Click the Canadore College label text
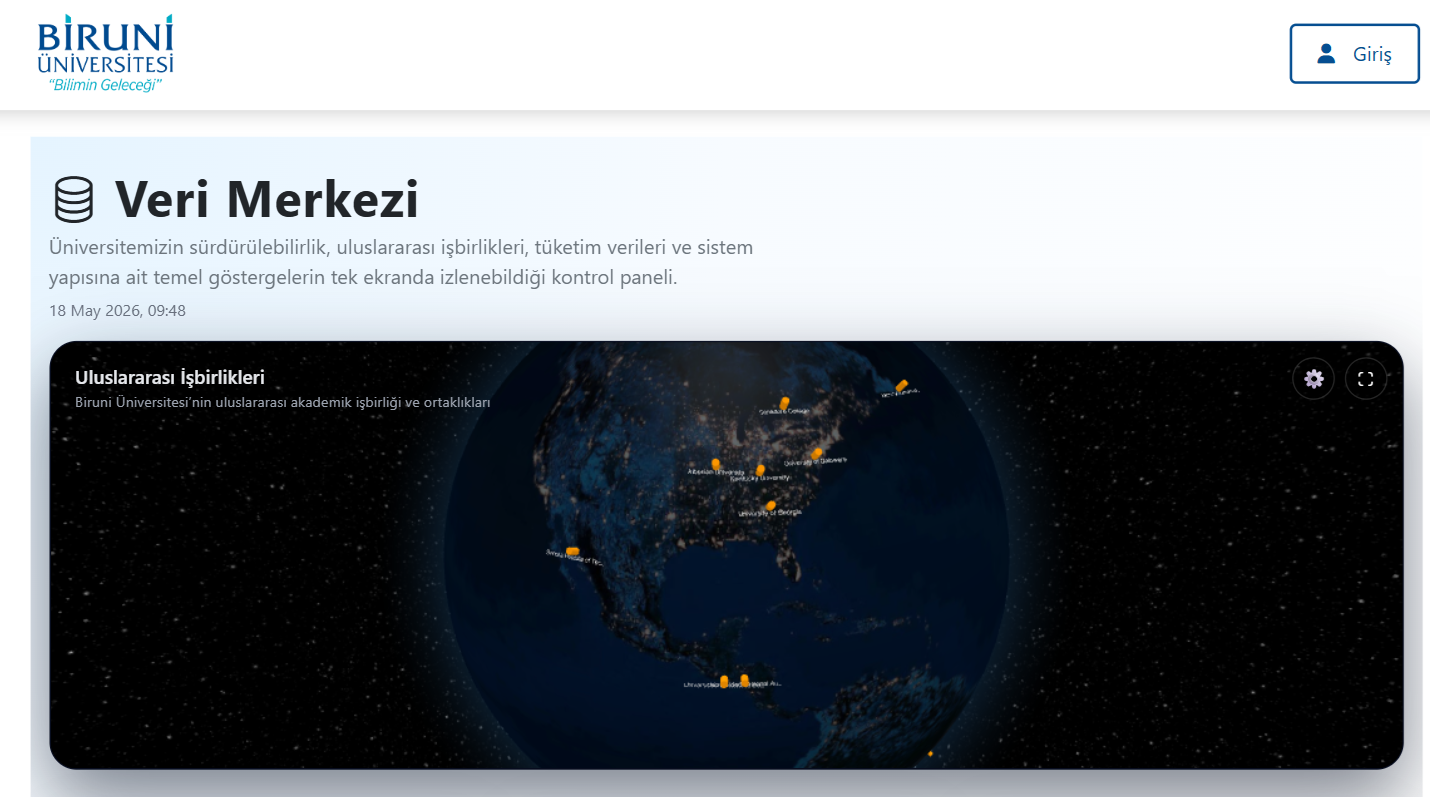The height and width of the screenshot is (797, 1430). pyautogui.click(x=784, y=411)
